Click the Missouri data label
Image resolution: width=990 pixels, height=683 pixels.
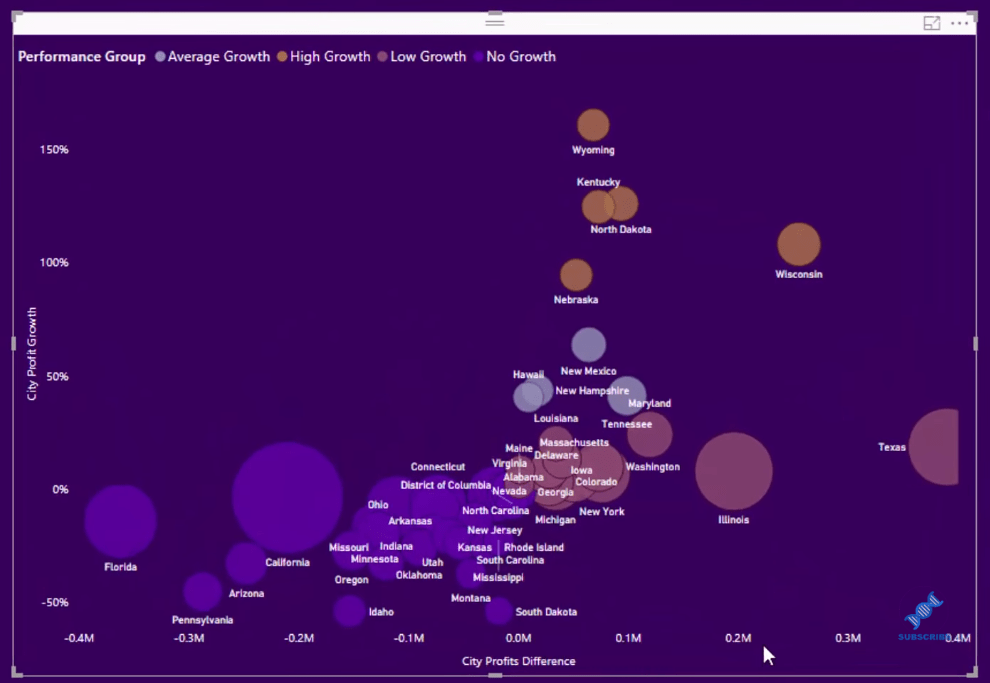(349, 547)
